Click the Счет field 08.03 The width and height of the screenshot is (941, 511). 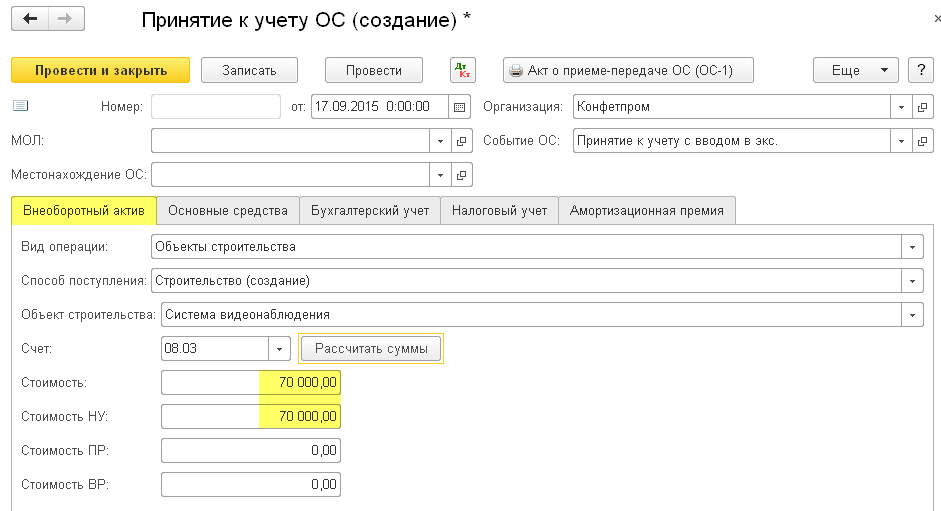point(215,349)
